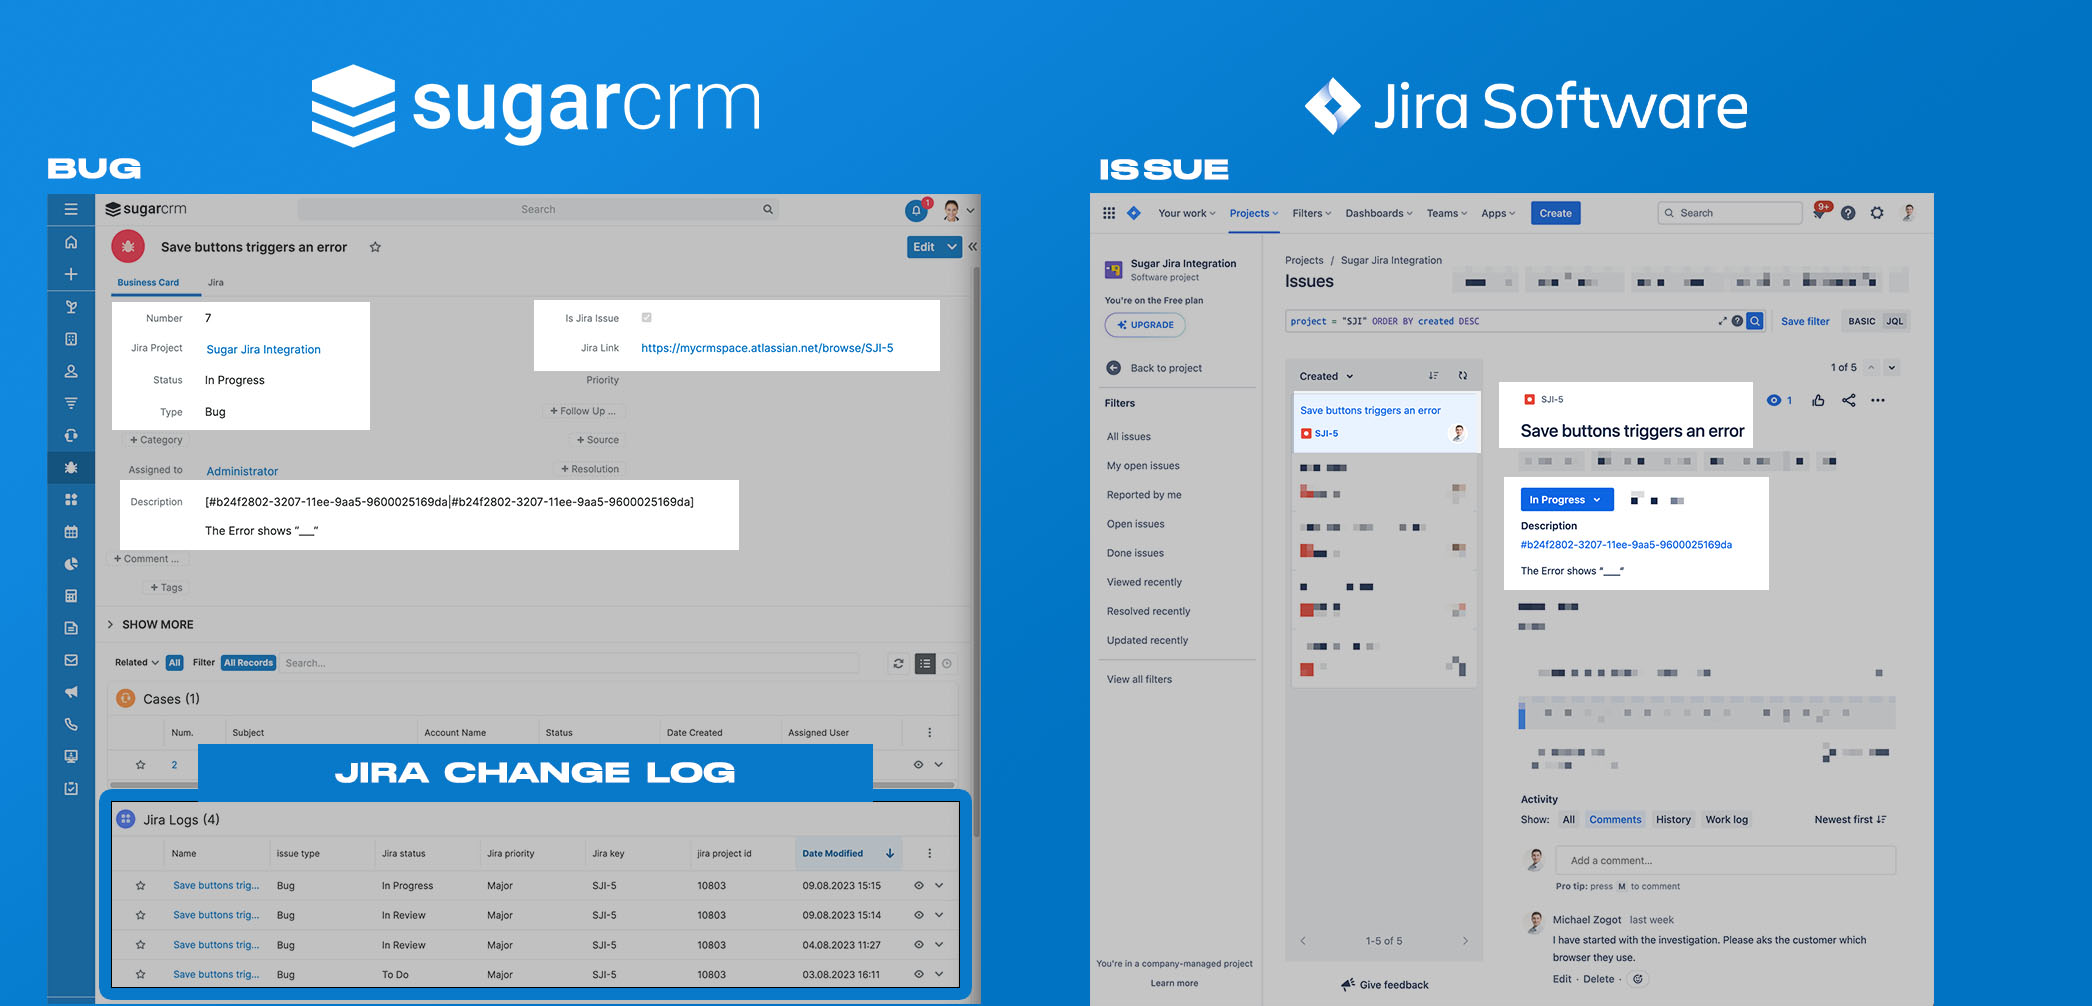Open the Jira app switcher grid
This screenshot has width=2092, height=1006.
click(1108, 213)
